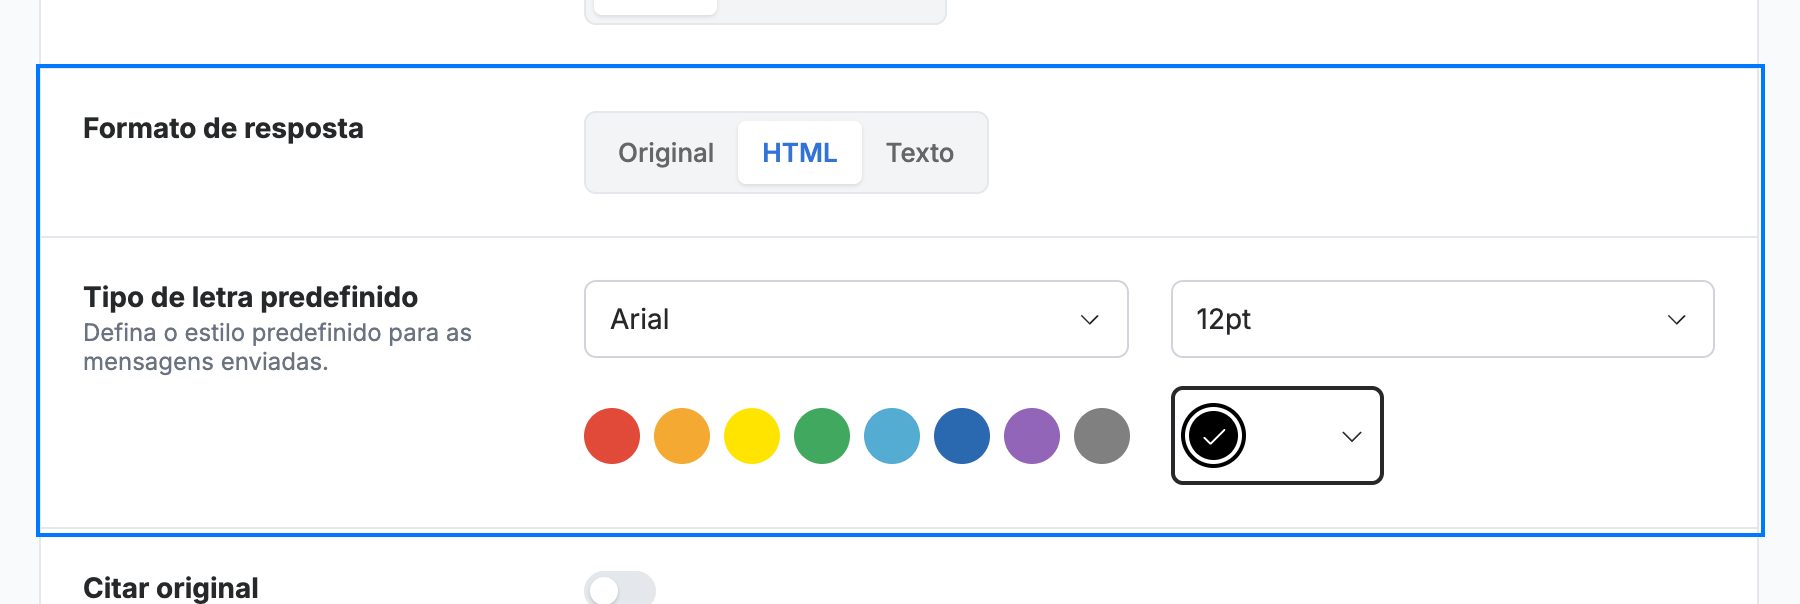This screenshot has height=604, width=1800.
Task: Pick the orange color swatch
Action: (682, 436)
